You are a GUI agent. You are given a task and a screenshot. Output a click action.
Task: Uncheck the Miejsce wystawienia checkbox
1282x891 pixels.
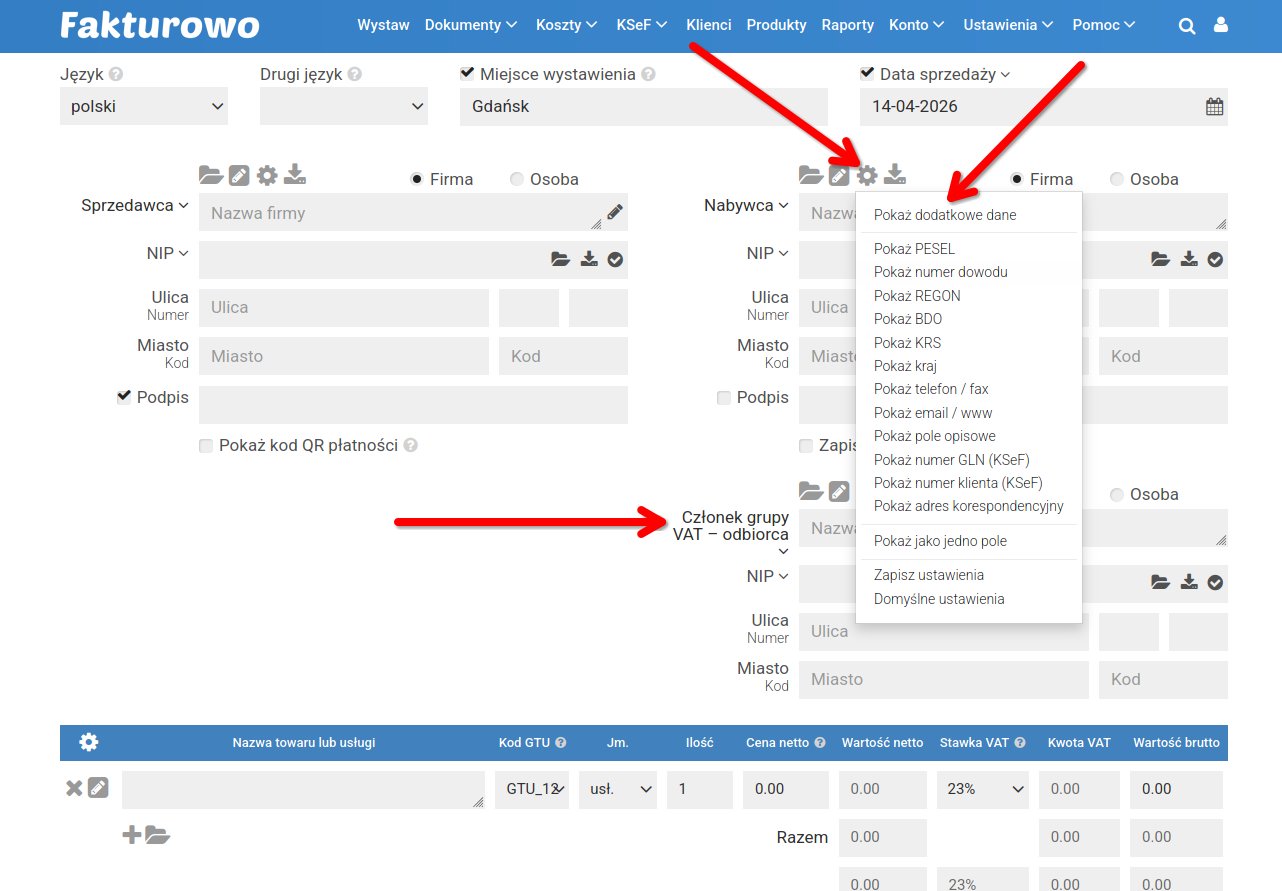click(x=467, y=73)
